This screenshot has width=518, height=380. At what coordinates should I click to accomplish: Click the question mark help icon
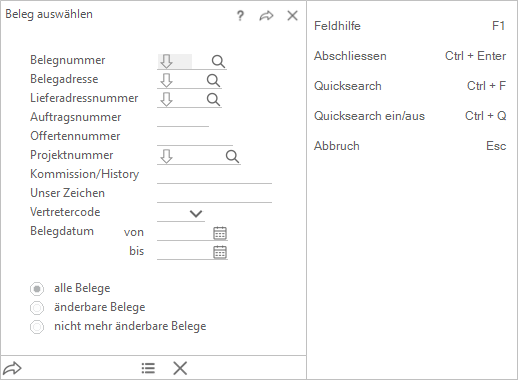[240, 16]
